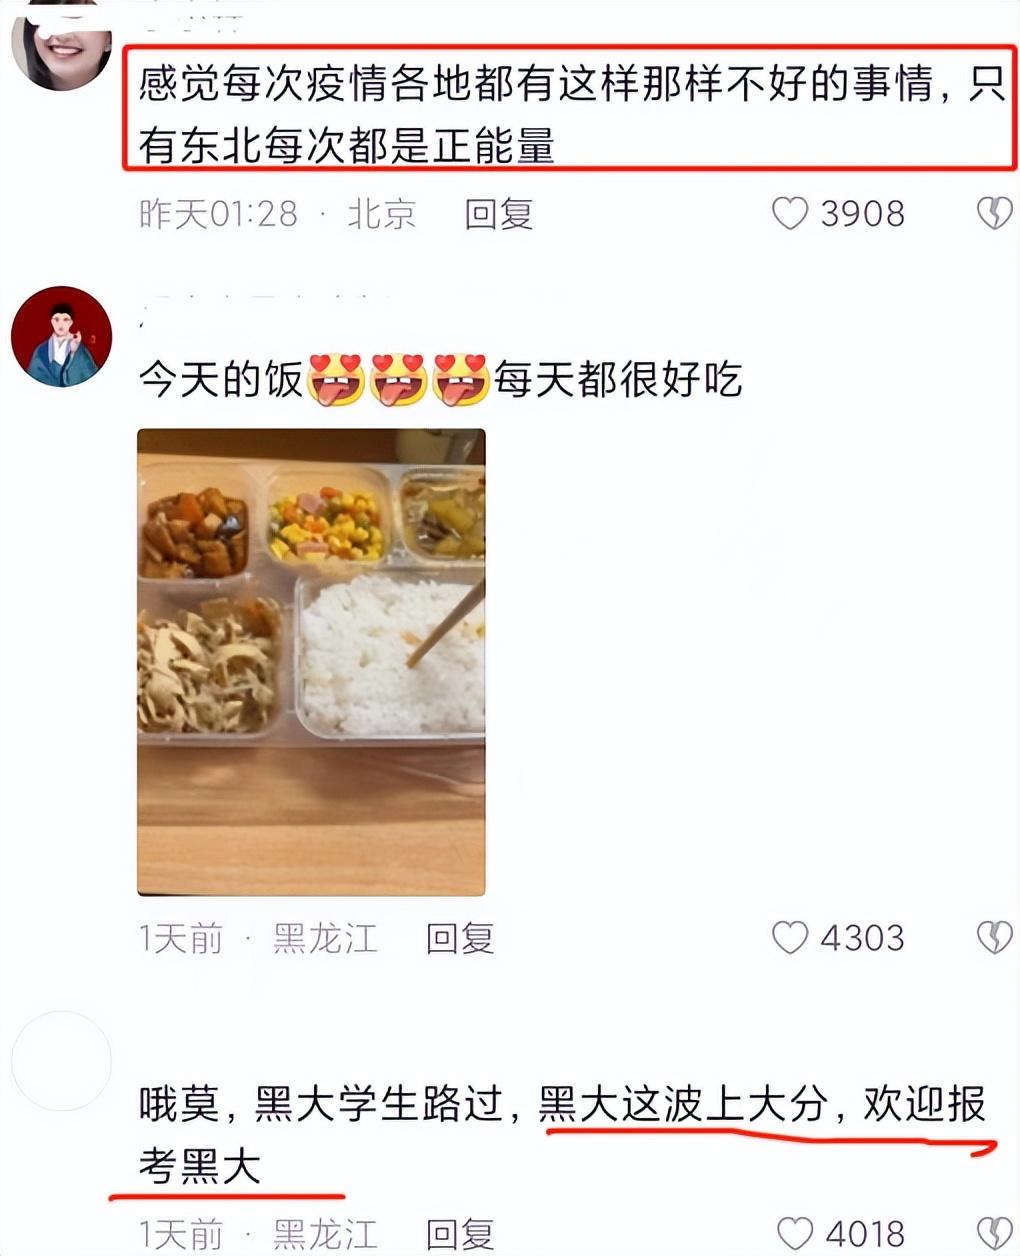Screen dimensions: 1020x1256
Task: Tap the comment text about 东北正能量
Action: click(x=571, y=113)
